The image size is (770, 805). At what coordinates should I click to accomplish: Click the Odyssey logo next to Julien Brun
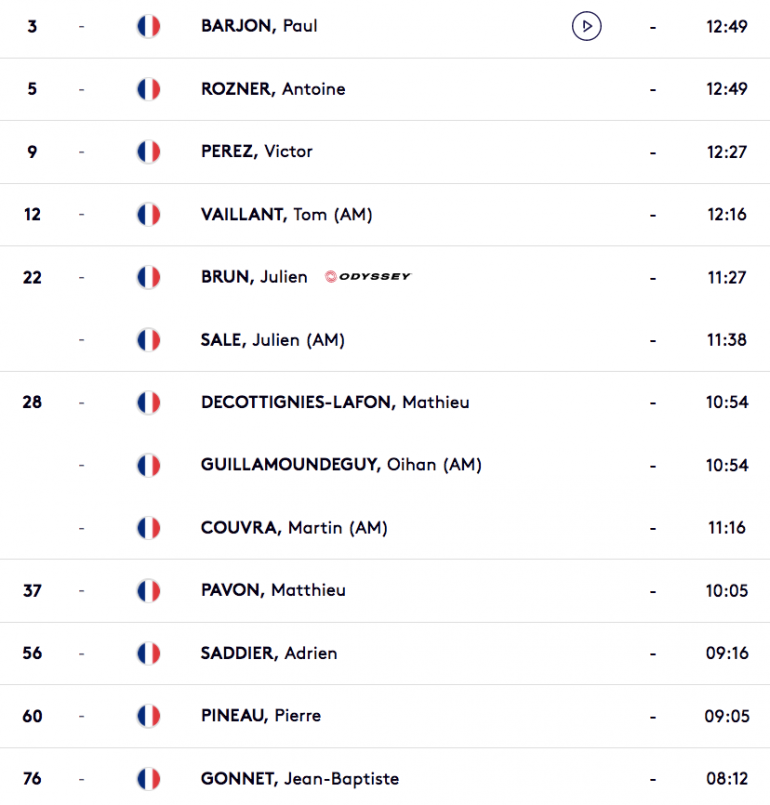(368, 277)
